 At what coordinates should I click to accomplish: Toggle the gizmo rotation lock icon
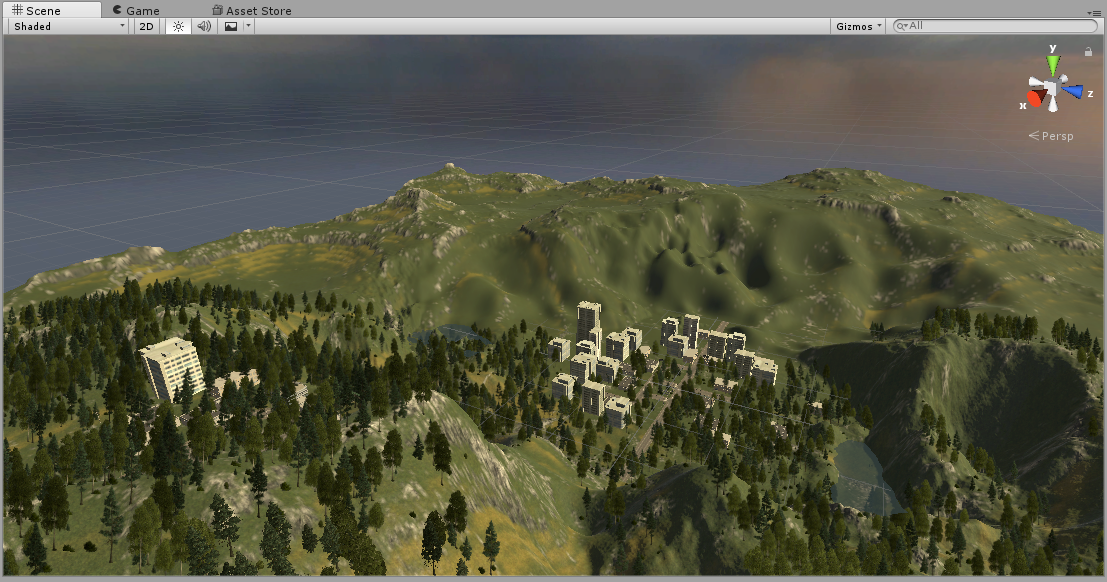[x=1088, y=52]
